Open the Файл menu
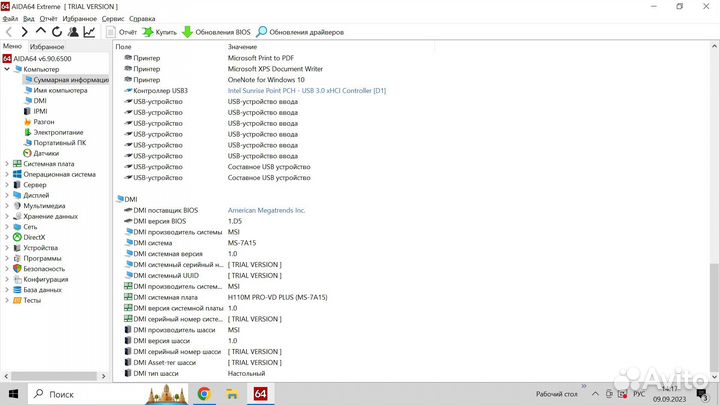720x405 pixels. [10, 19]
